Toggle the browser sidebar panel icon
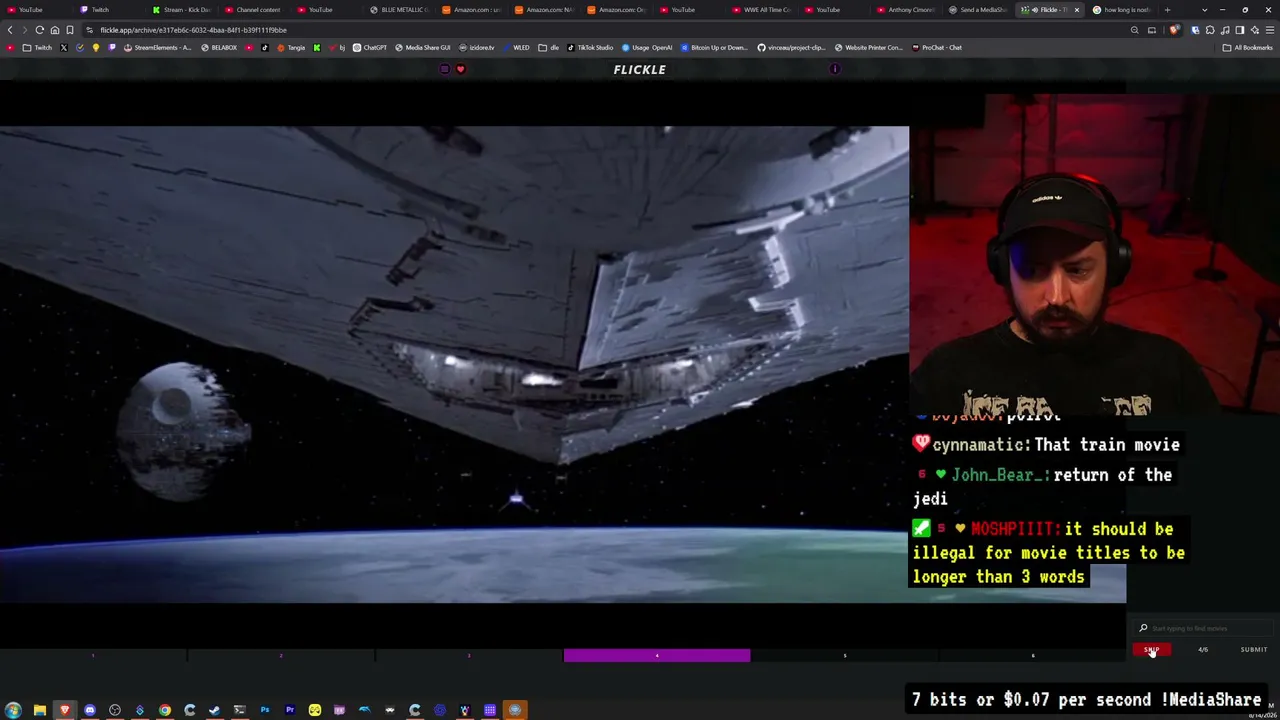 pyautogui.click(x=1240, y=30)
